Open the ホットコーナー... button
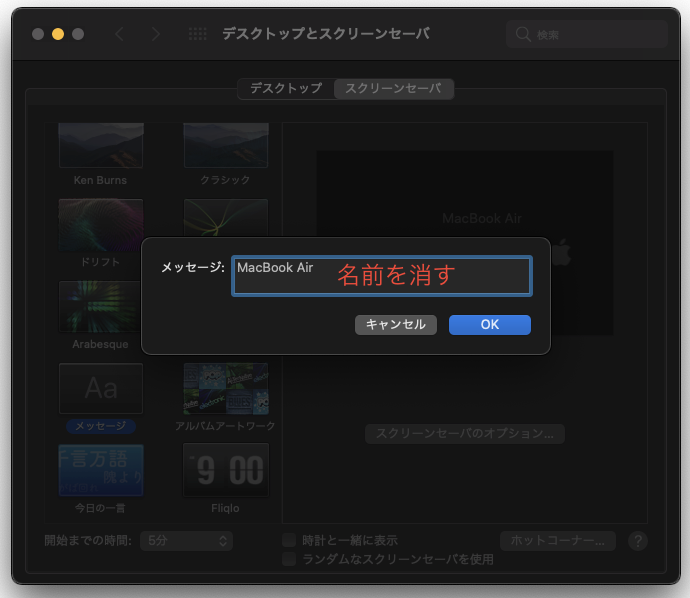This screenshot has height=598, width=690. point(558,541)
